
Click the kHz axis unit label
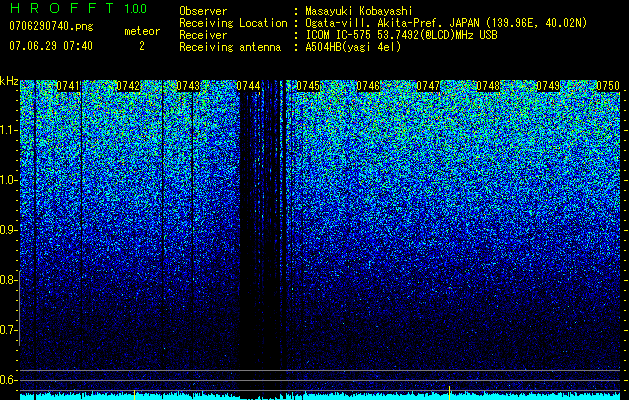tap(9, 81)
